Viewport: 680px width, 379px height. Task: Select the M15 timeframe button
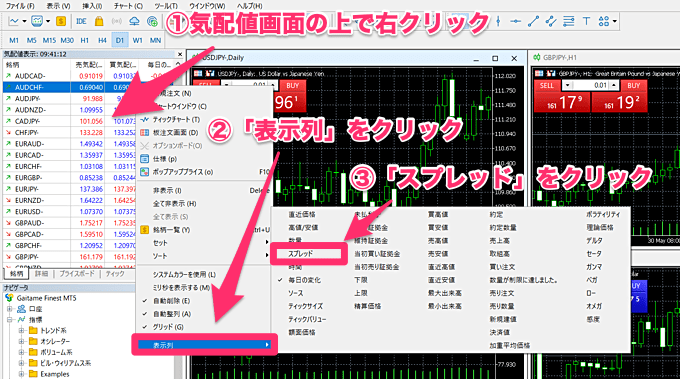click(x=49, y=40)
